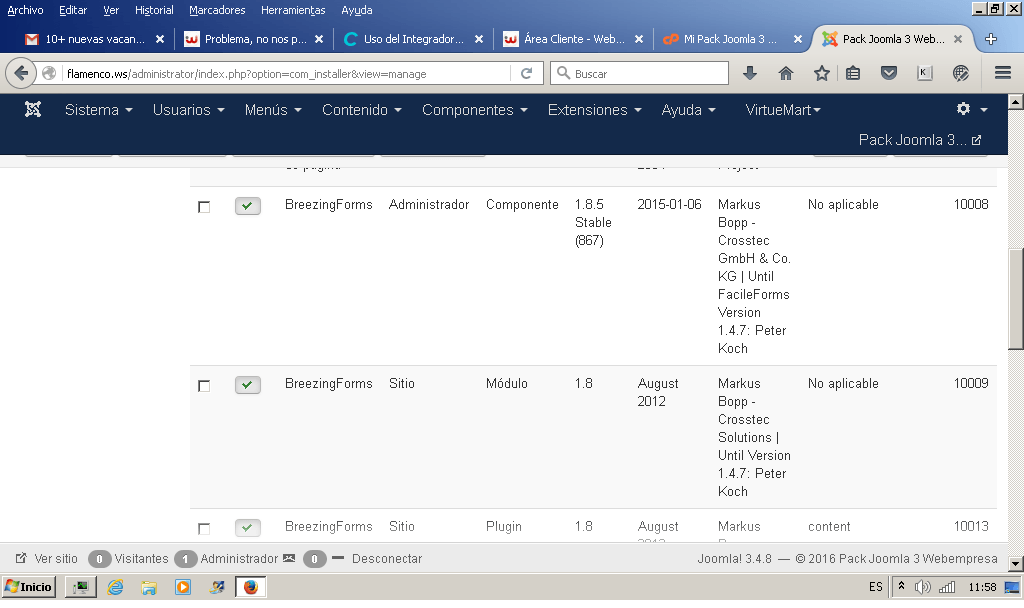The image size is (1024, 608).
Task: Click the volume speaker tray icon
Action: (x=922, y=587)
